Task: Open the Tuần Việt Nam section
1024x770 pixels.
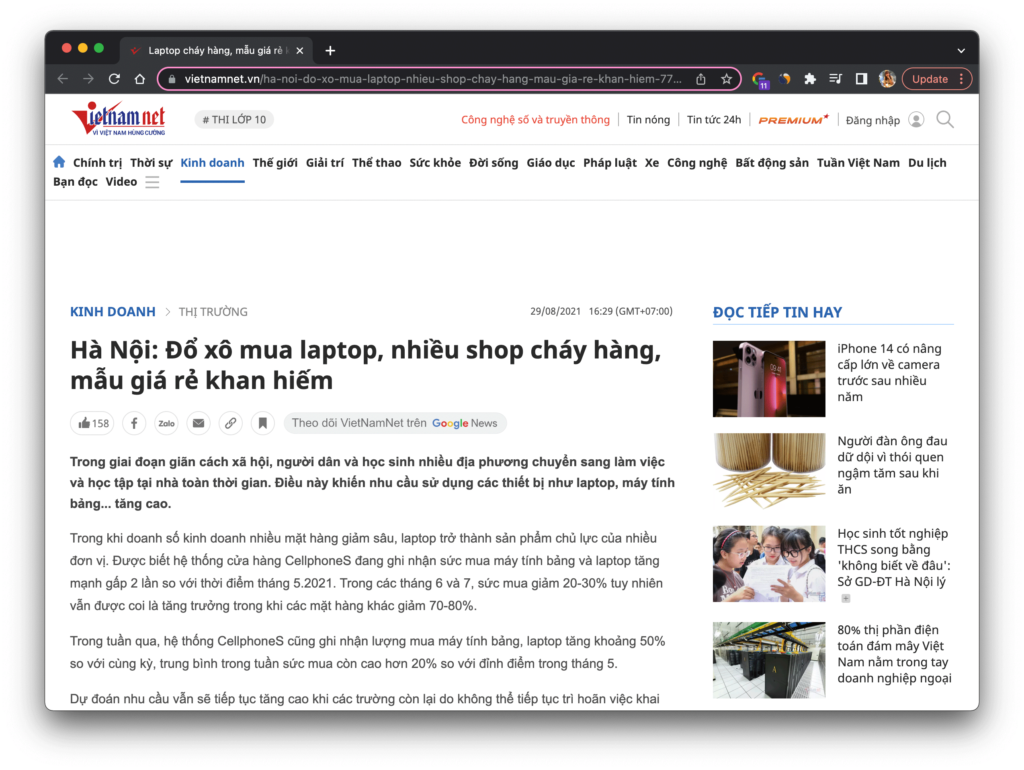Action: point(858,163)
